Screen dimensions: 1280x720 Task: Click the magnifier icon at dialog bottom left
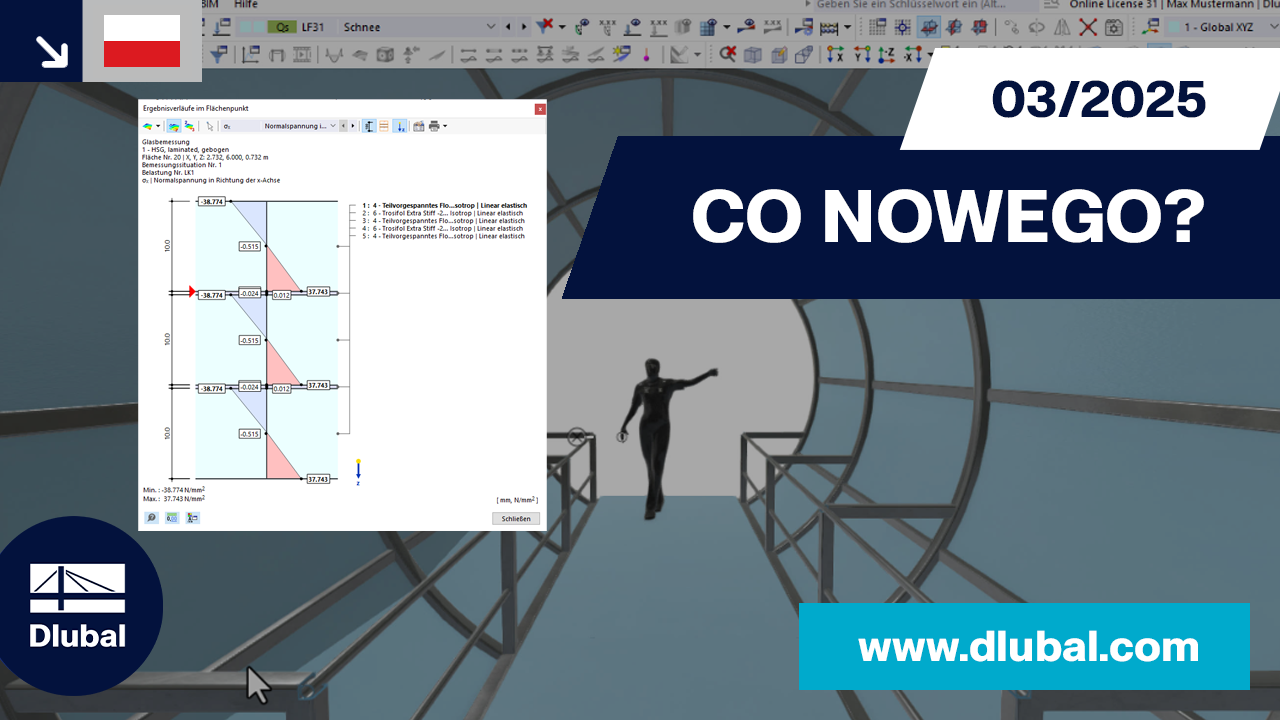point(151,518)
